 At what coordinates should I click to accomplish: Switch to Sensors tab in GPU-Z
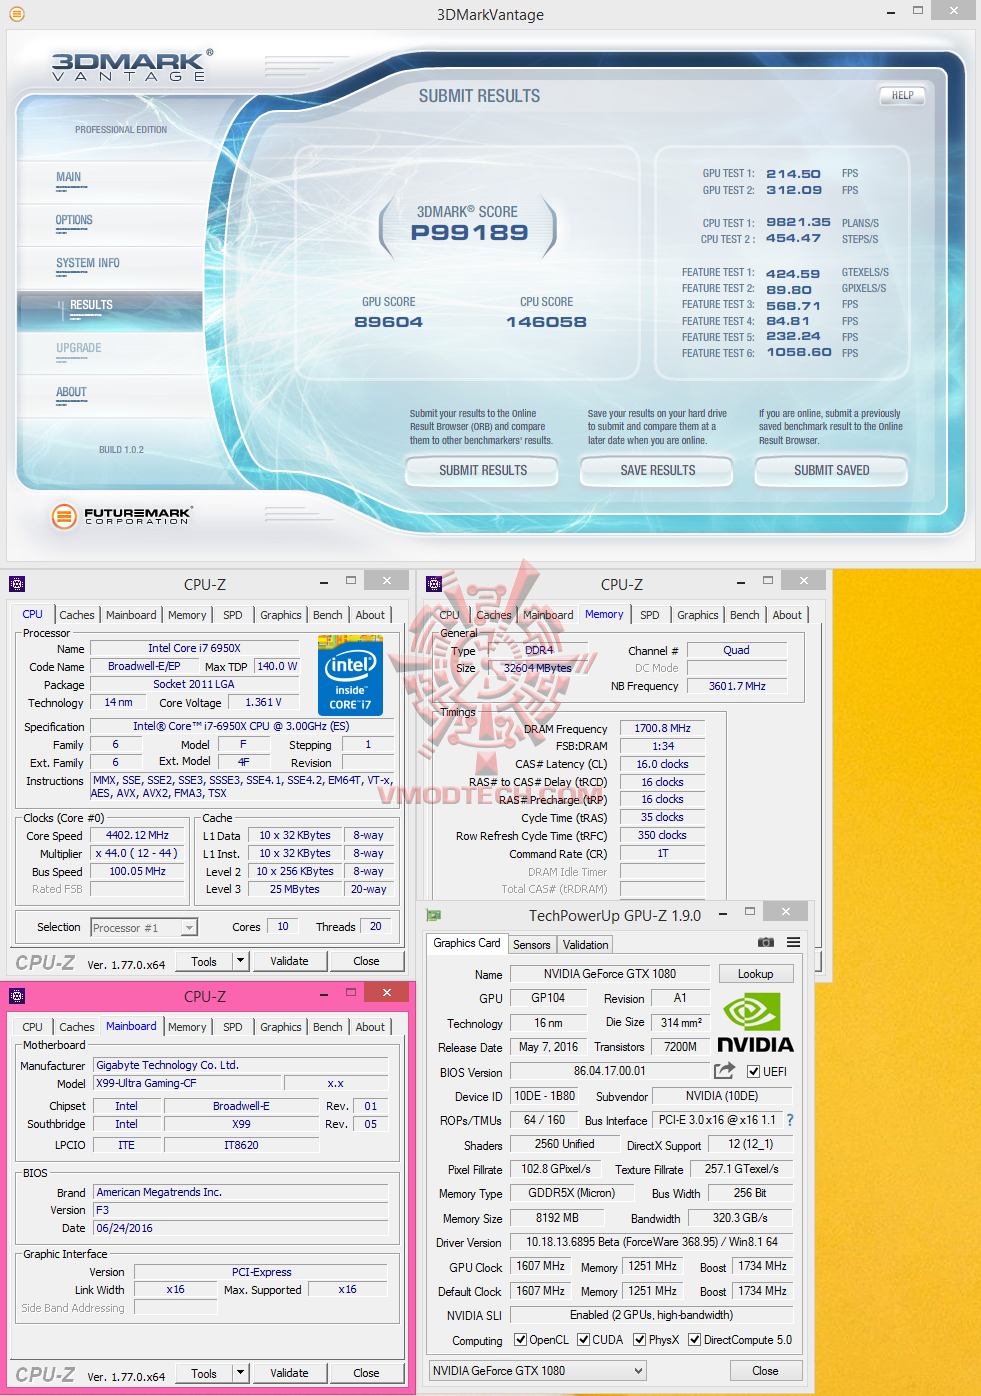coord(532,944)
